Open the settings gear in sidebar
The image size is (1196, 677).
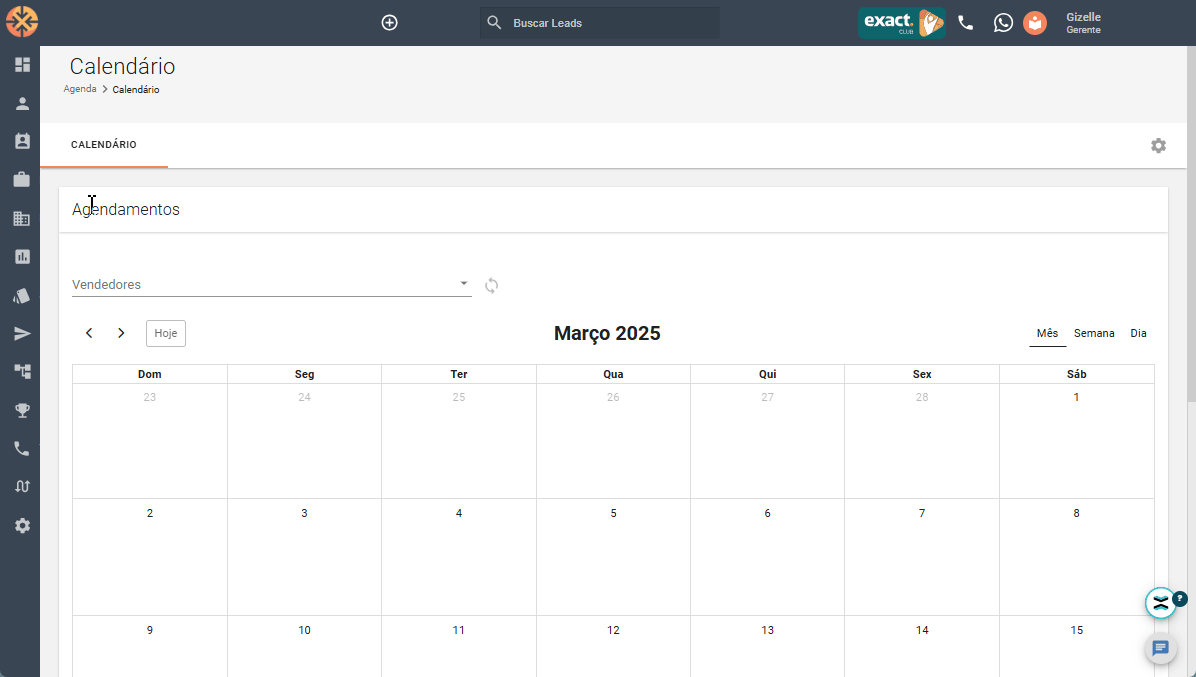22,525
